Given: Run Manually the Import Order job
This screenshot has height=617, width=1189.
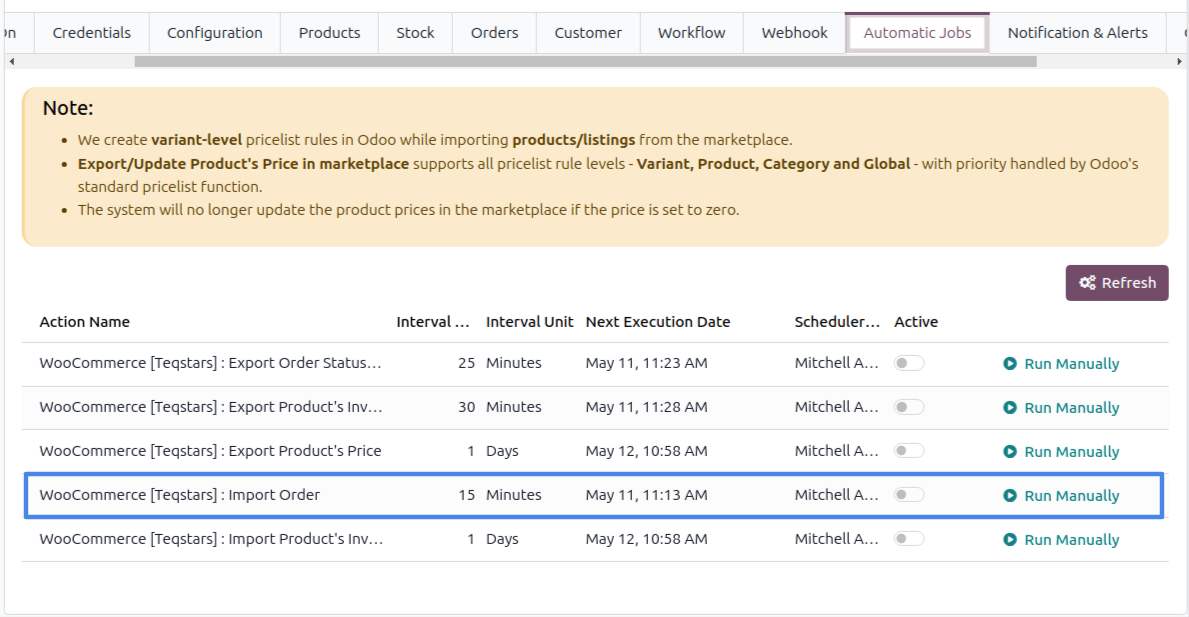Looking at the screenshot, I should [x=1062, y=496].
